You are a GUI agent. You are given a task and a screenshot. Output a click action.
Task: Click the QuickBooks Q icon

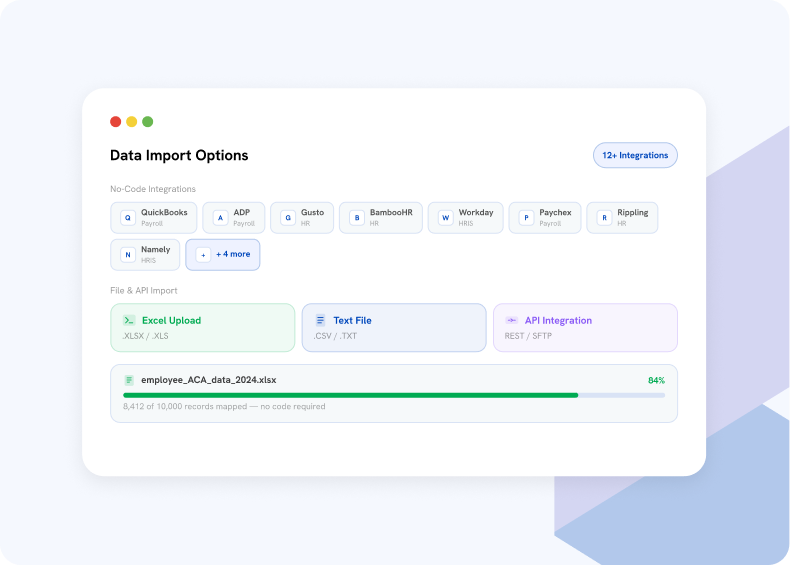point(128,218)
